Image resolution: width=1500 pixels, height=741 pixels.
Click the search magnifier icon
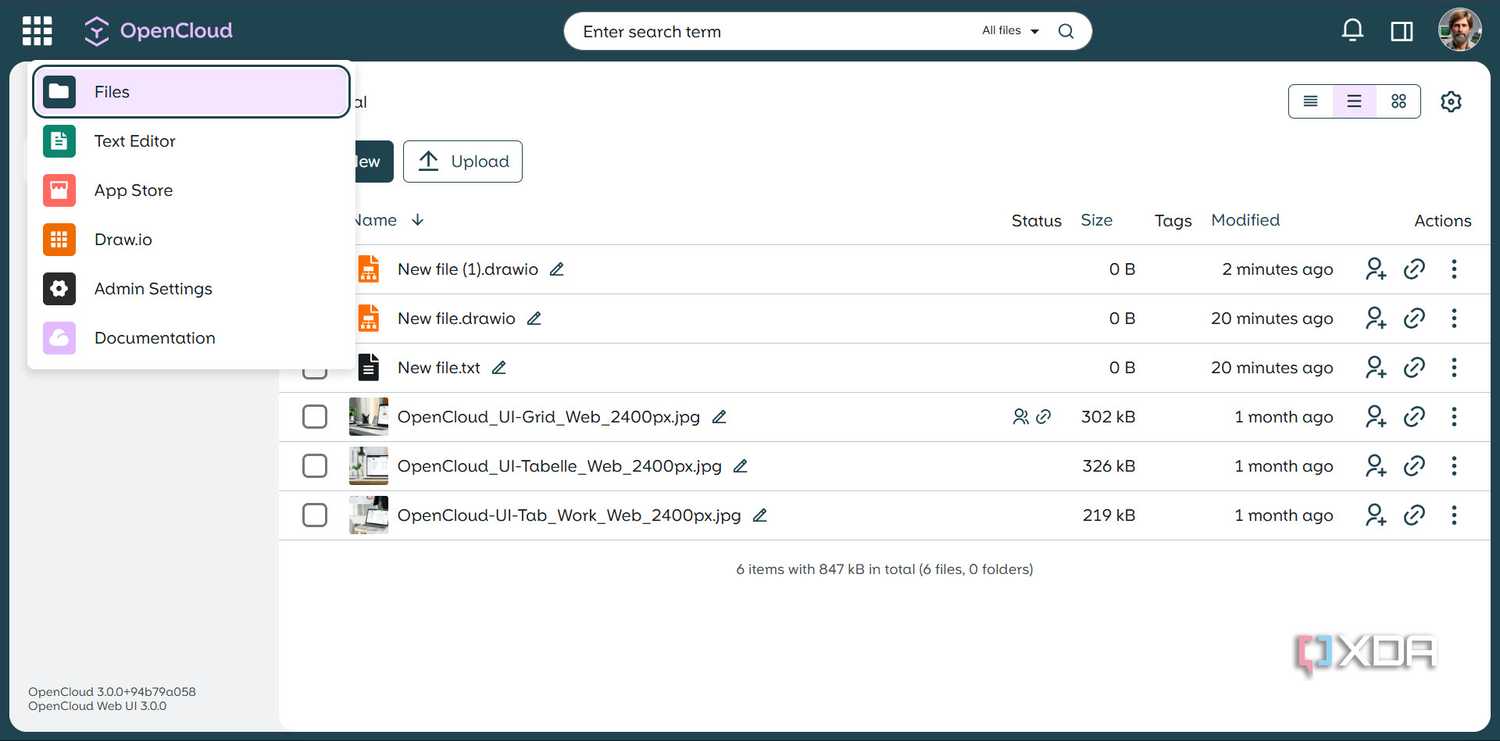1066,31
